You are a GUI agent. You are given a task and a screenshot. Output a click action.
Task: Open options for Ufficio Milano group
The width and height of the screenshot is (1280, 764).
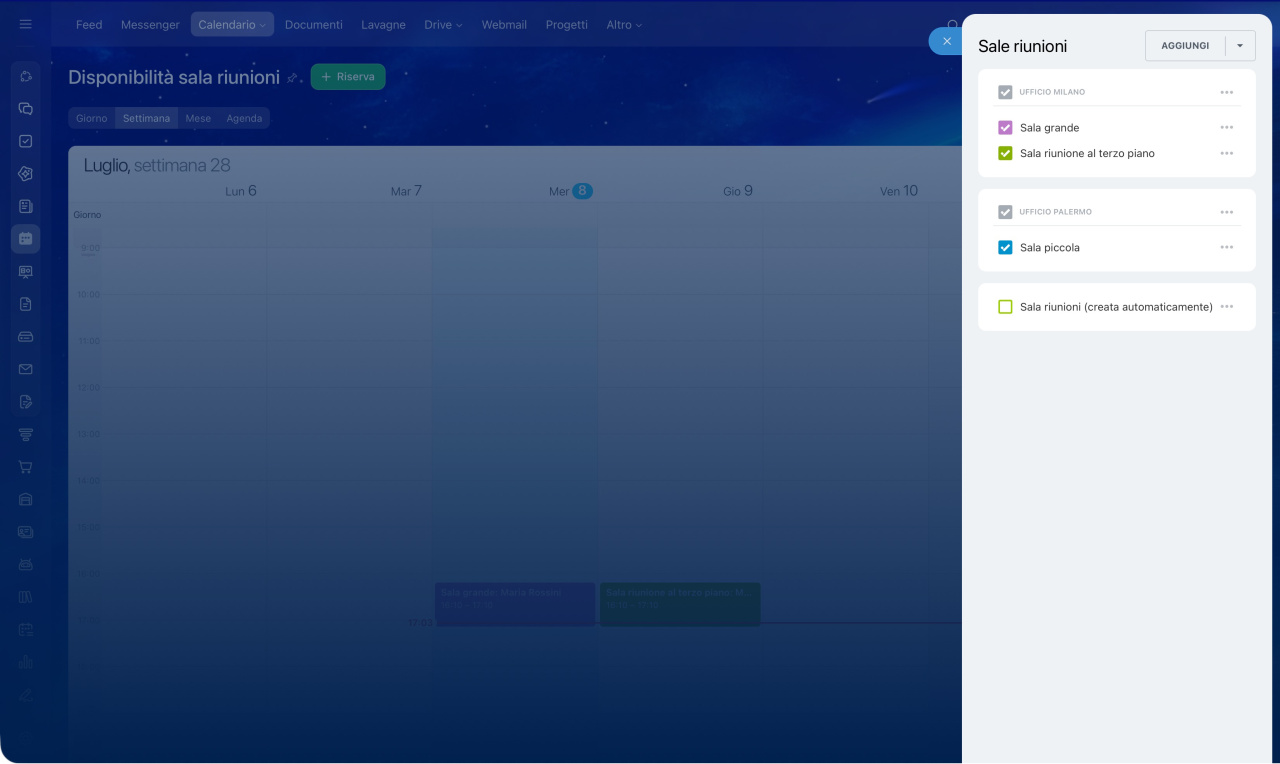point(1227,92)
